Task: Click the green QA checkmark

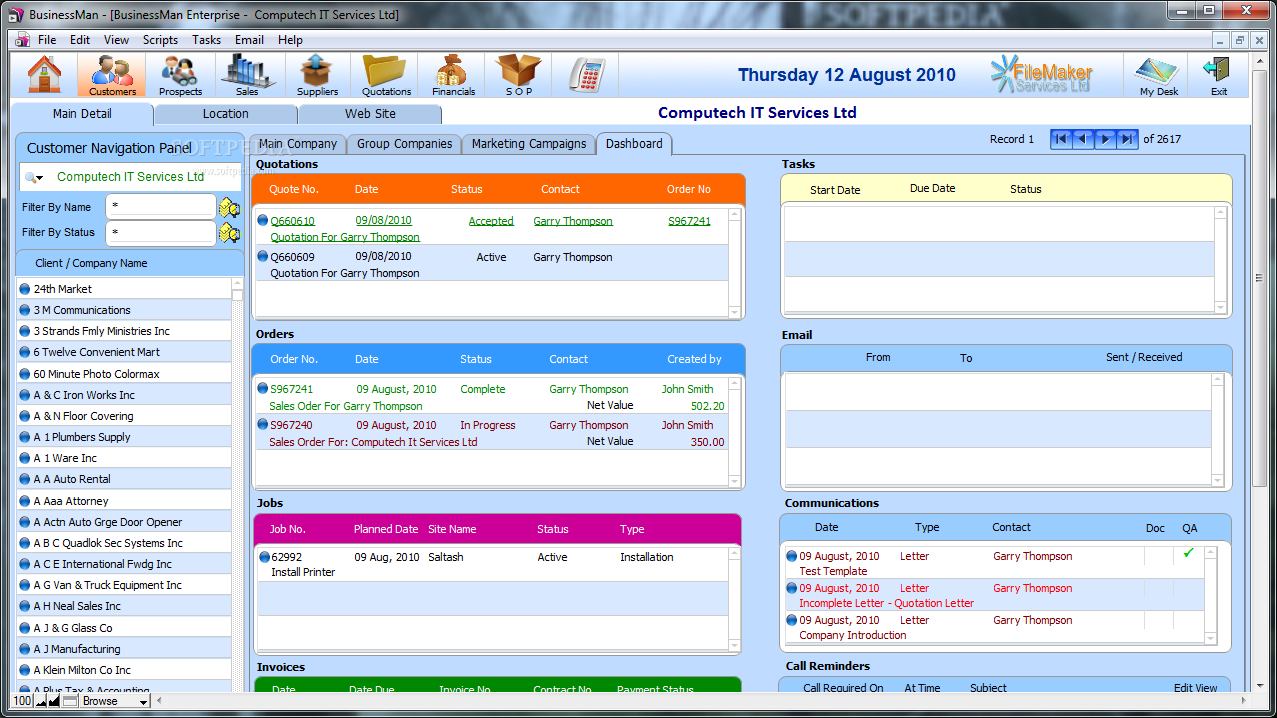Action: click(x=1189, y=552)
